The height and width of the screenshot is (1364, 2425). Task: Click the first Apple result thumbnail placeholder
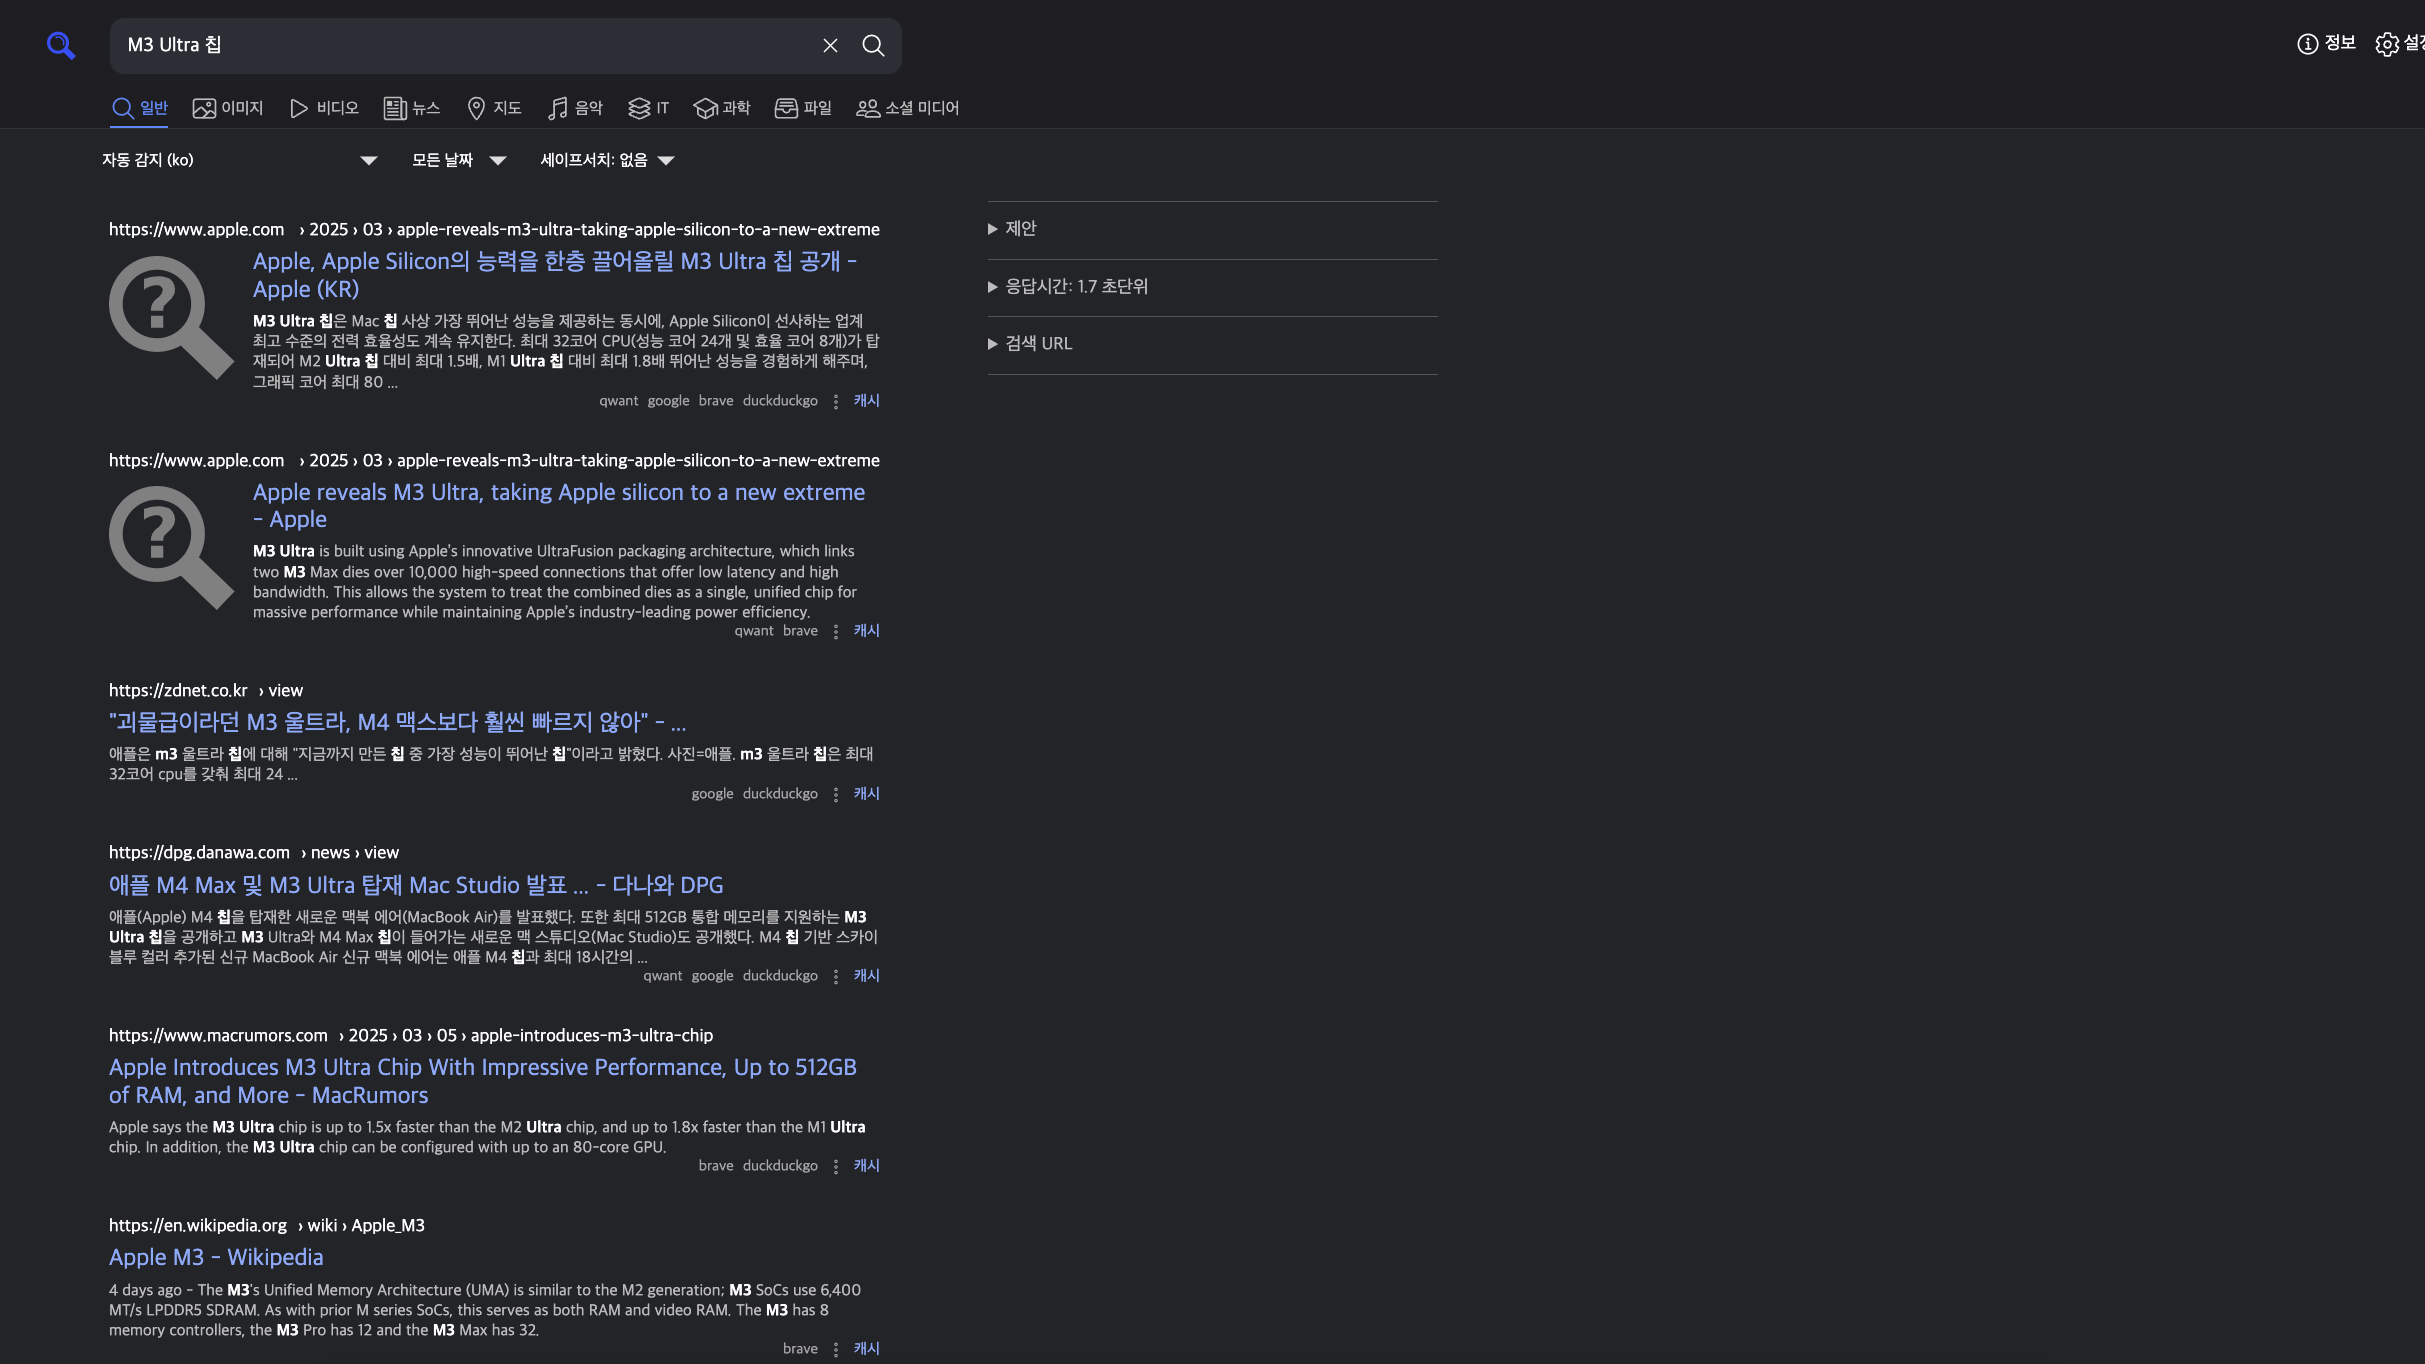tap(171, 317)
